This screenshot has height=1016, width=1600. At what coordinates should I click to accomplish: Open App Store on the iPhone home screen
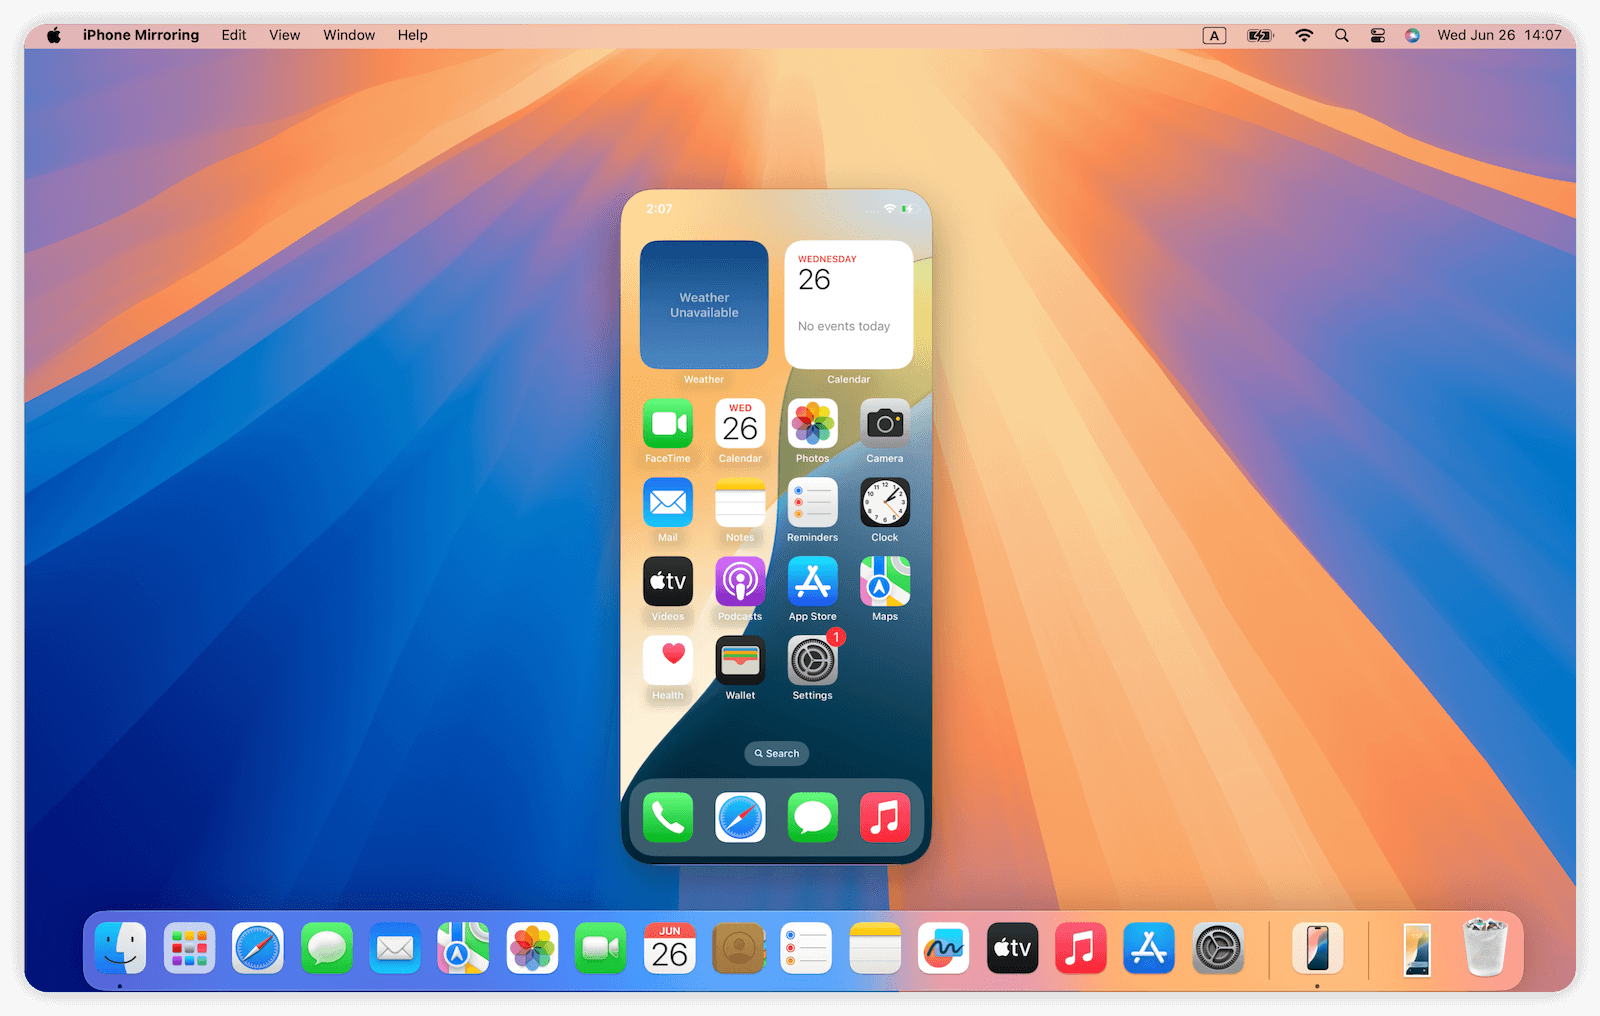(813, 582)
